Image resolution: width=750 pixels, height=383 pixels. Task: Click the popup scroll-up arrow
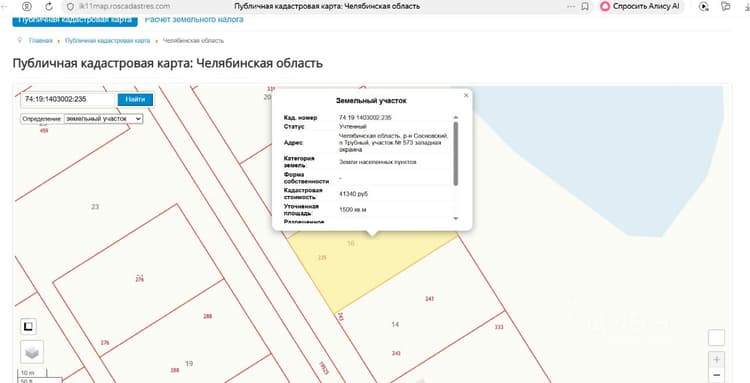(x=455, y=117)
